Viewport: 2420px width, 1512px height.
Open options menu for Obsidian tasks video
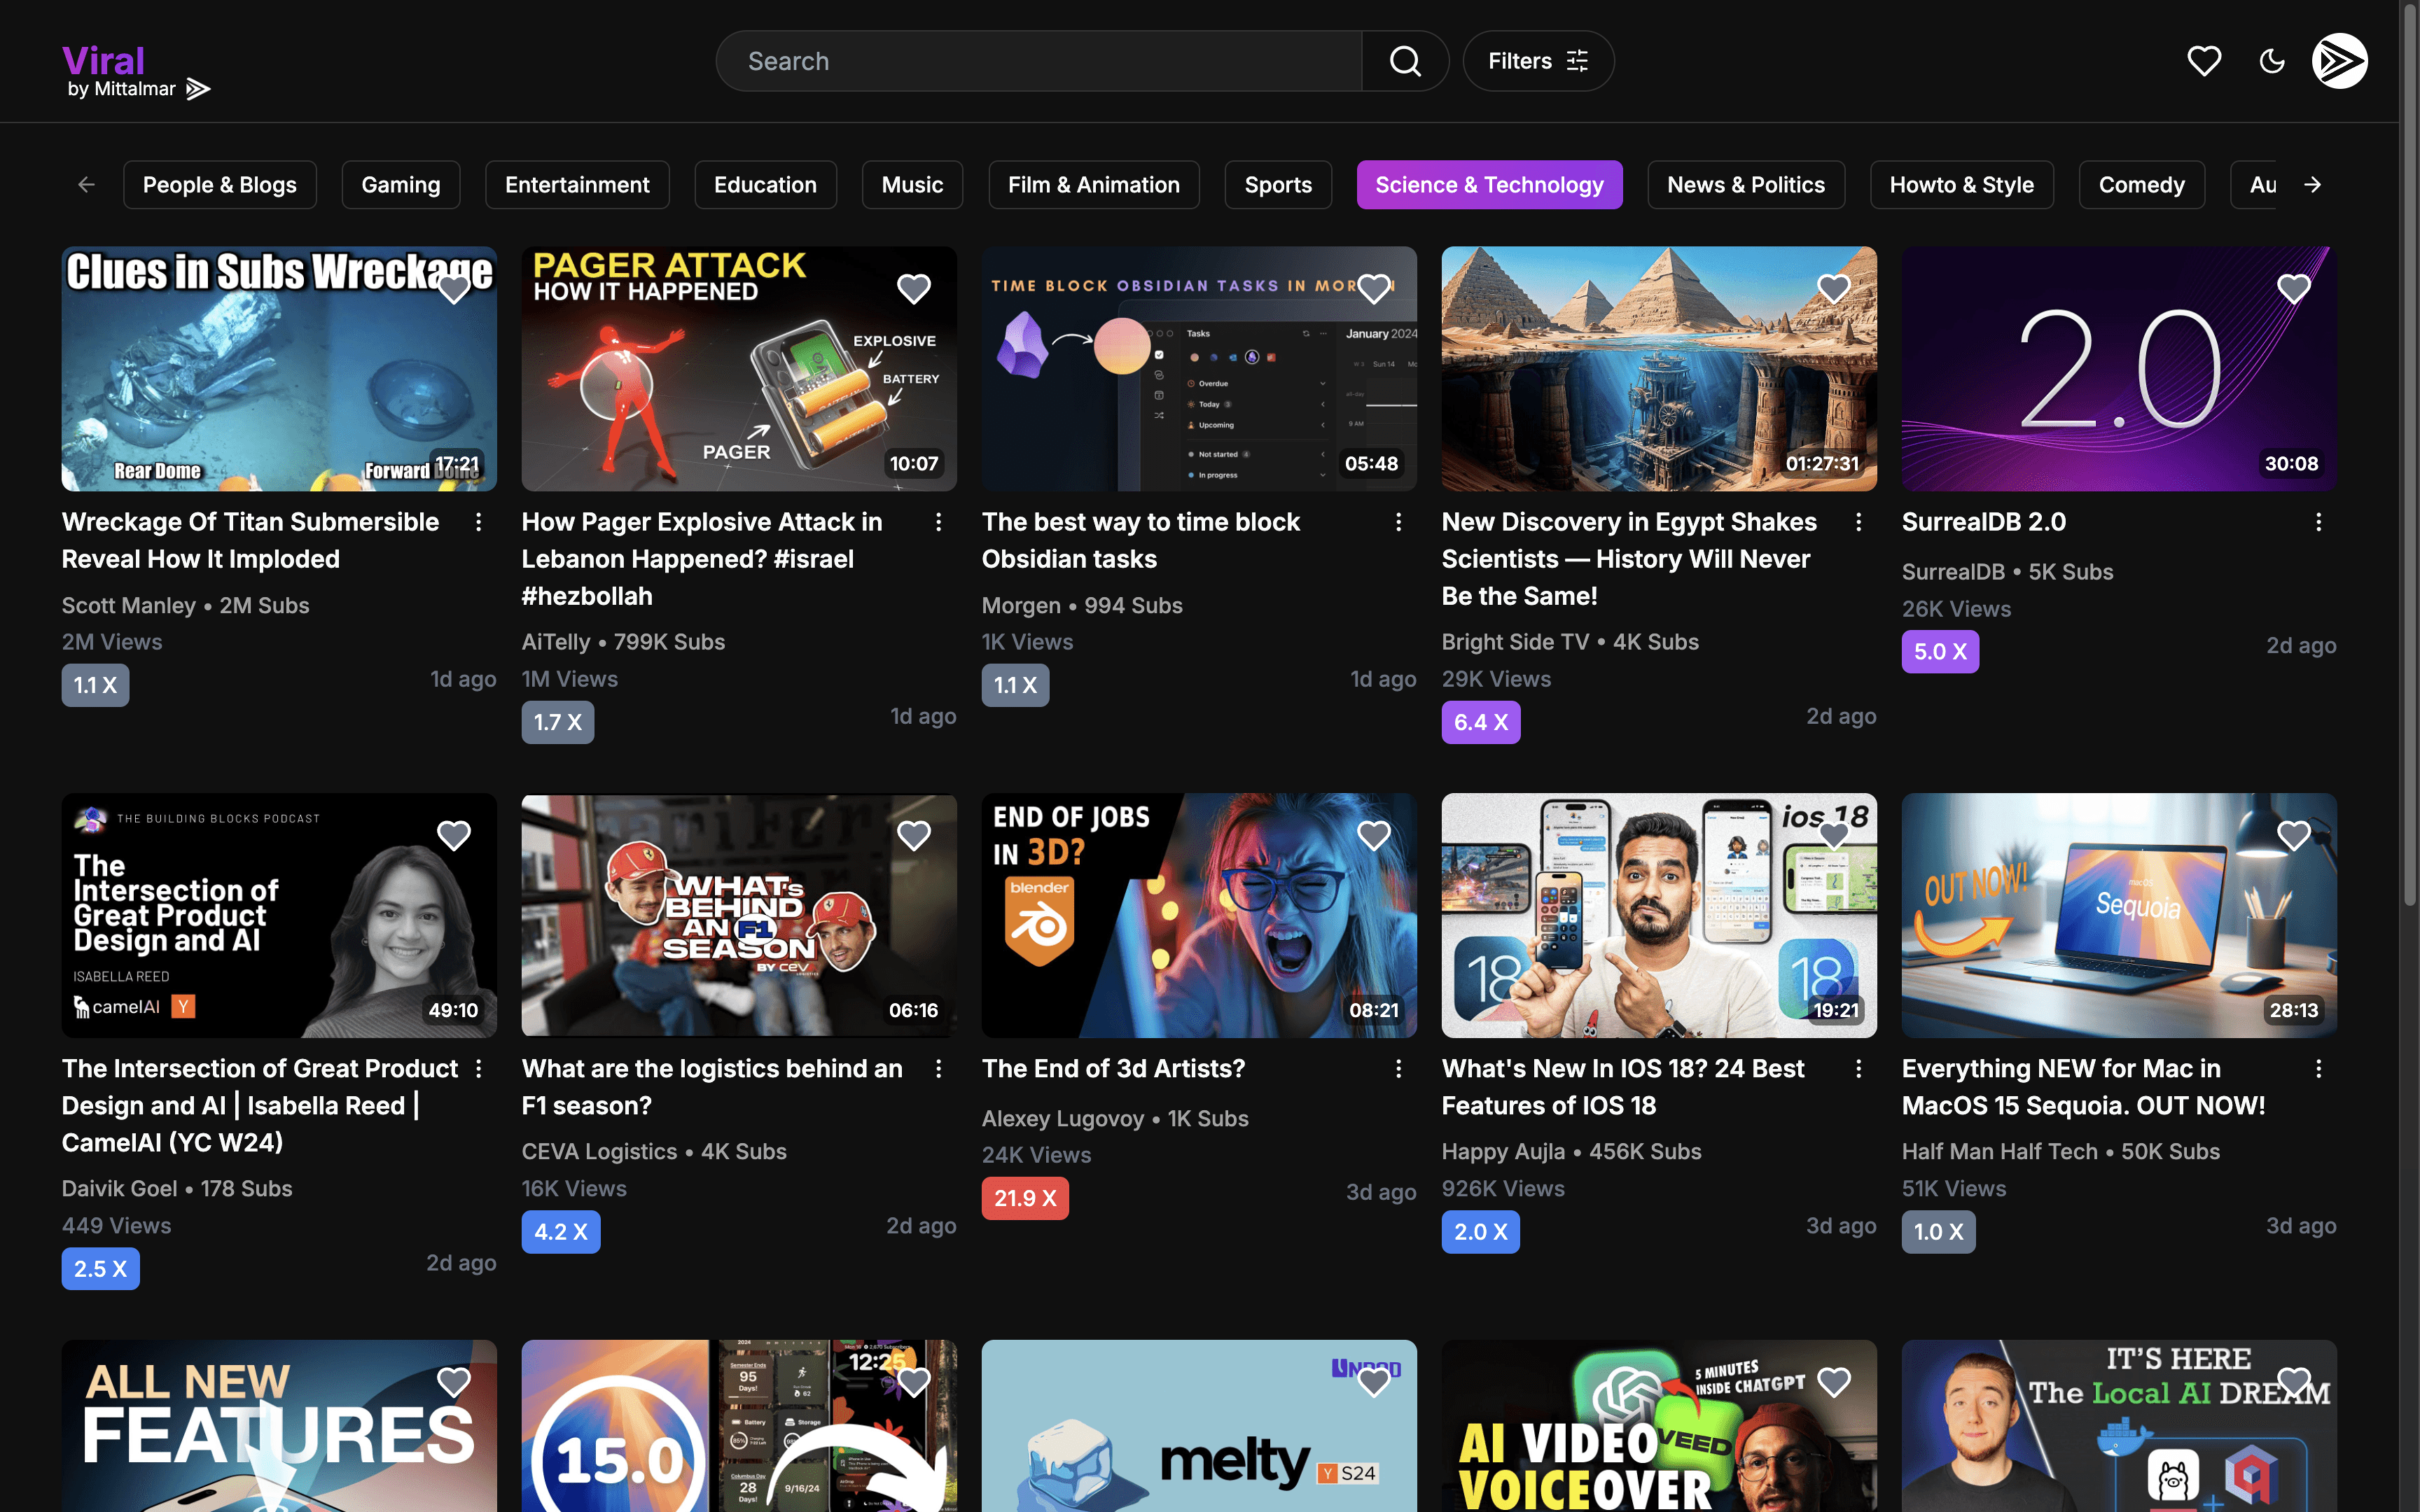click(x=1399, y=522)
